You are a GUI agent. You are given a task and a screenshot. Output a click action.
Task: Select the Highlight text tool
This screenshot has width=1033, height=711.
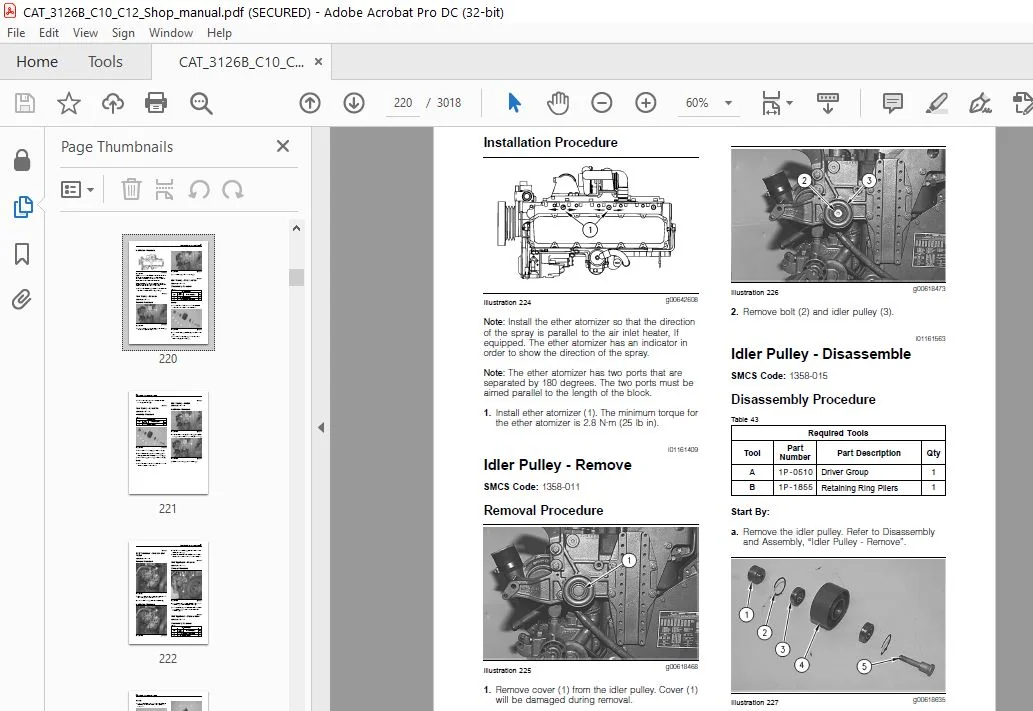pyautogui.click(x=937, y=103)
